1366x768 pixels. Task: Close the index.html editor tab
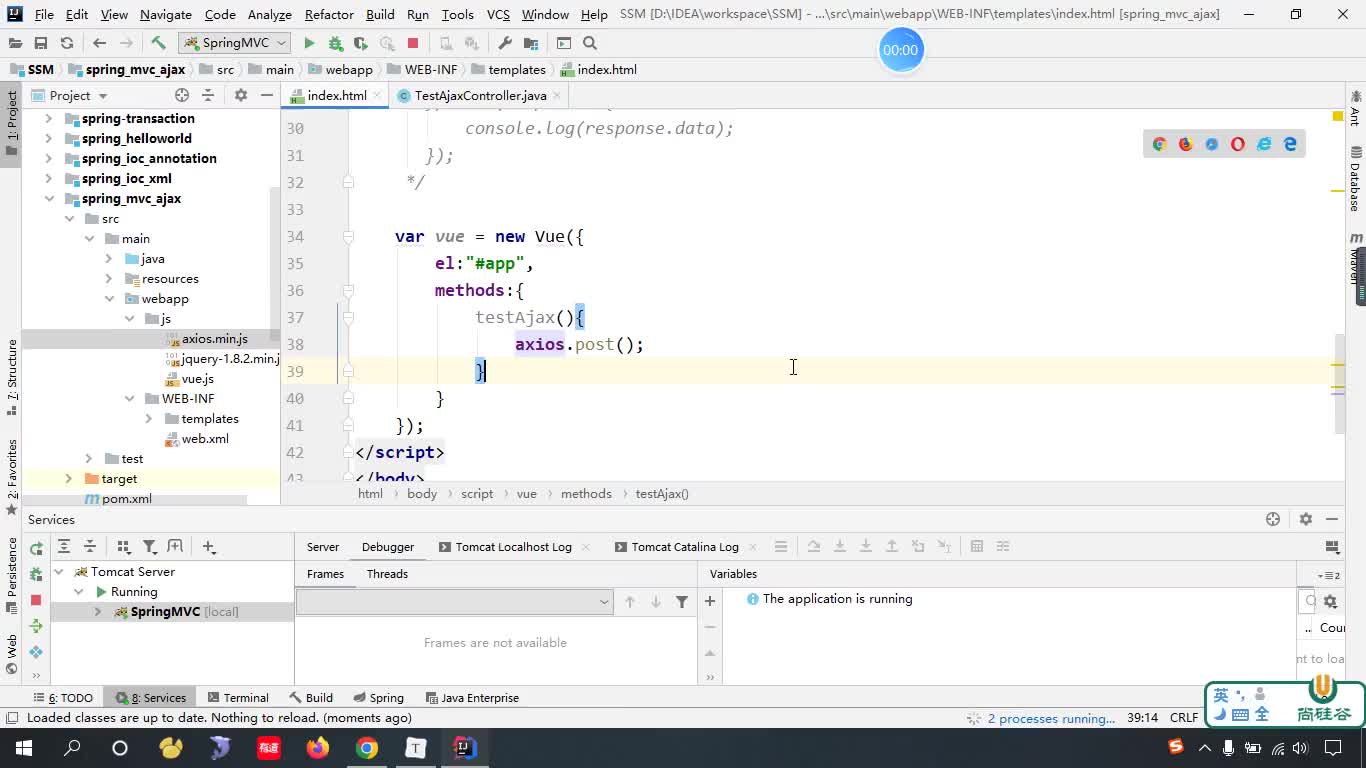tap(377, 95)
